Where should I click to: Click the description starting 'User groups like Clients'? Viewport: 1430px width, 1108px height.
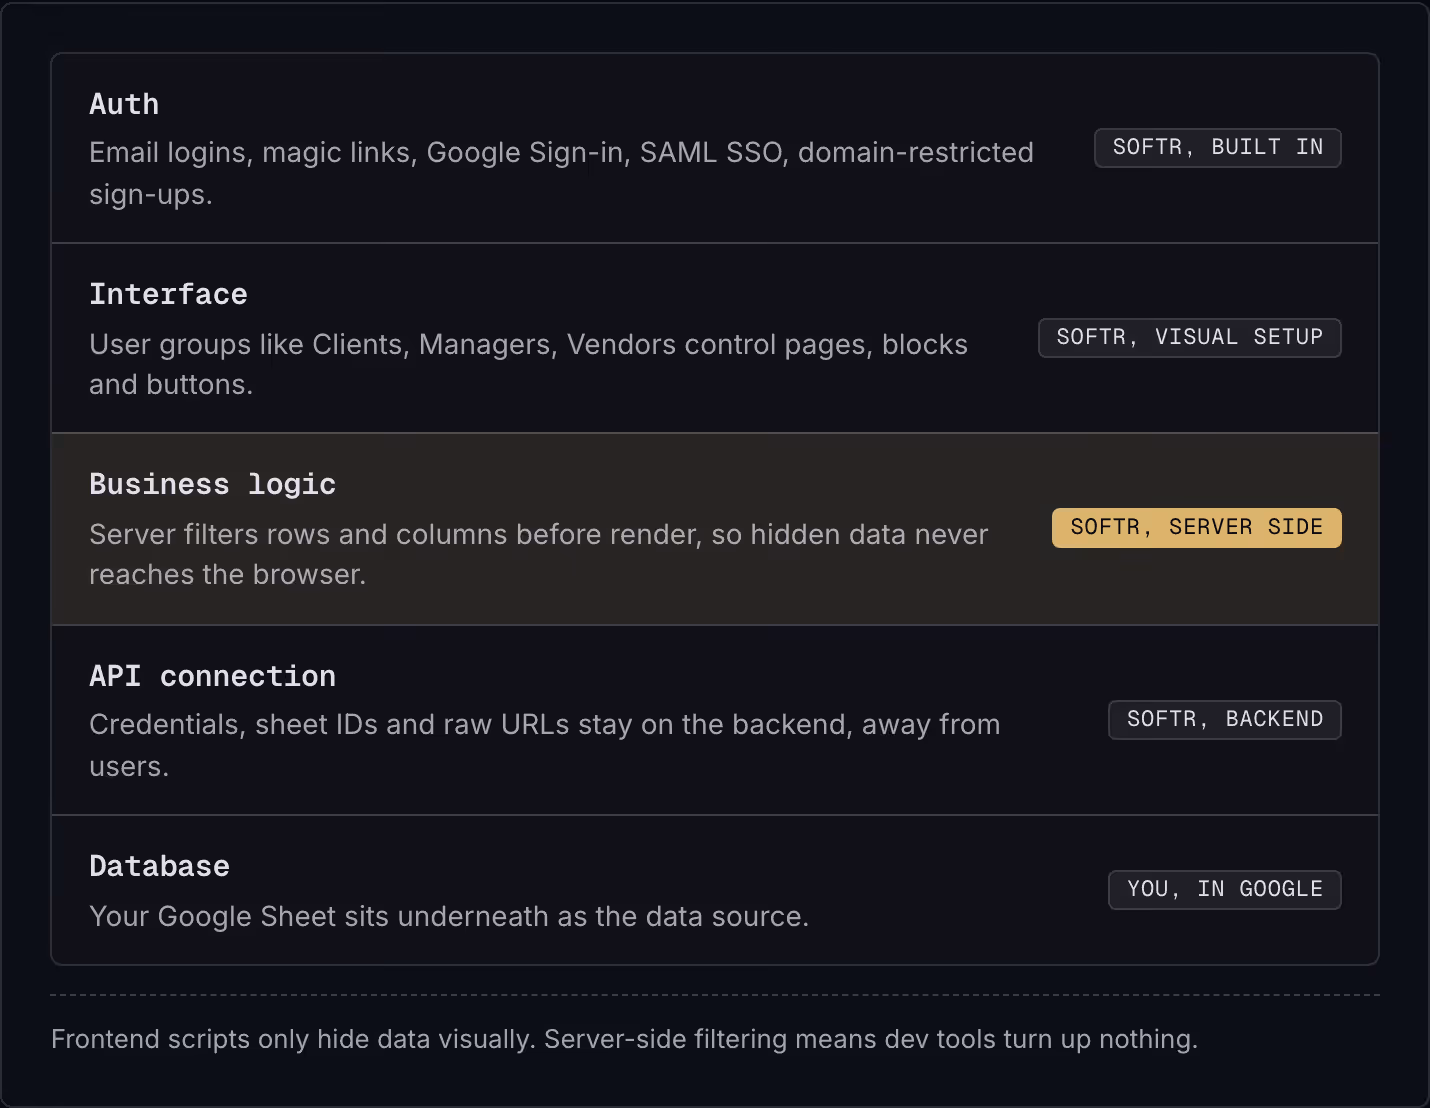tap(528, 364)
